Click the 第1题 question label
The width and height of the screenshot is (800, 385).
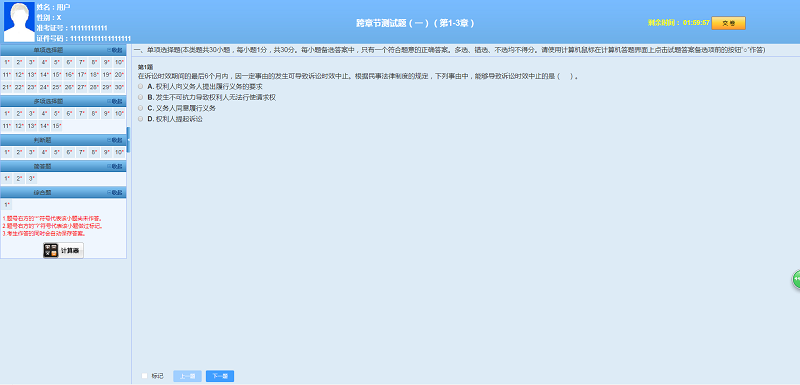tap(145, 67)
